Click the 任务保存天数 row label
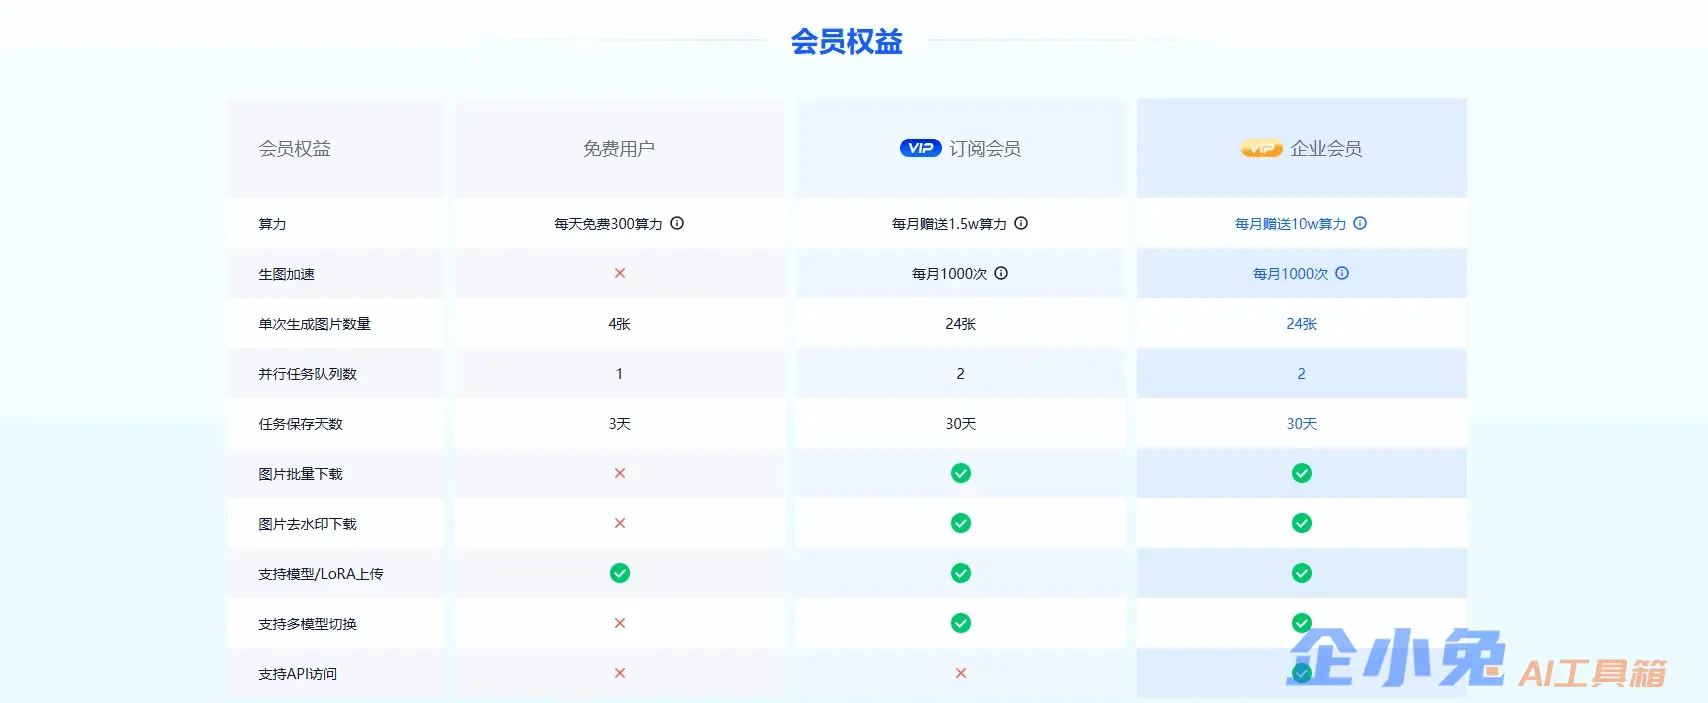Viewport: 1708px width, 703px height. click(300, 424)
